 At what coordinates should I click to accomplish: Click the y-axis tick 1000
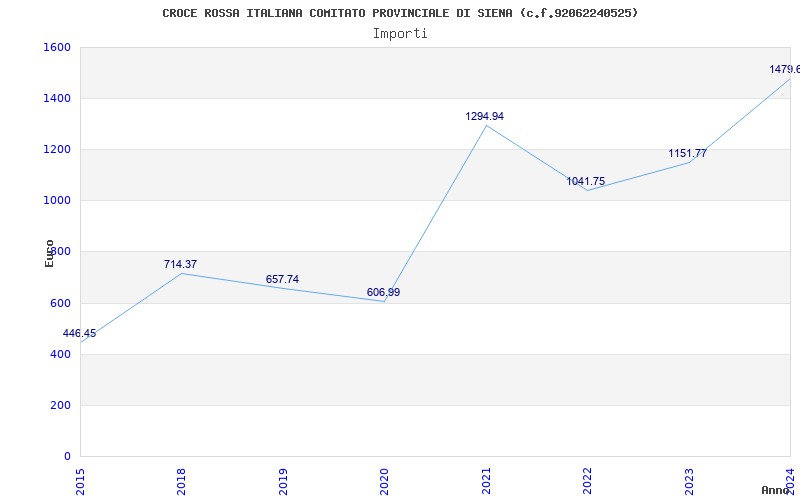point(57,201)
